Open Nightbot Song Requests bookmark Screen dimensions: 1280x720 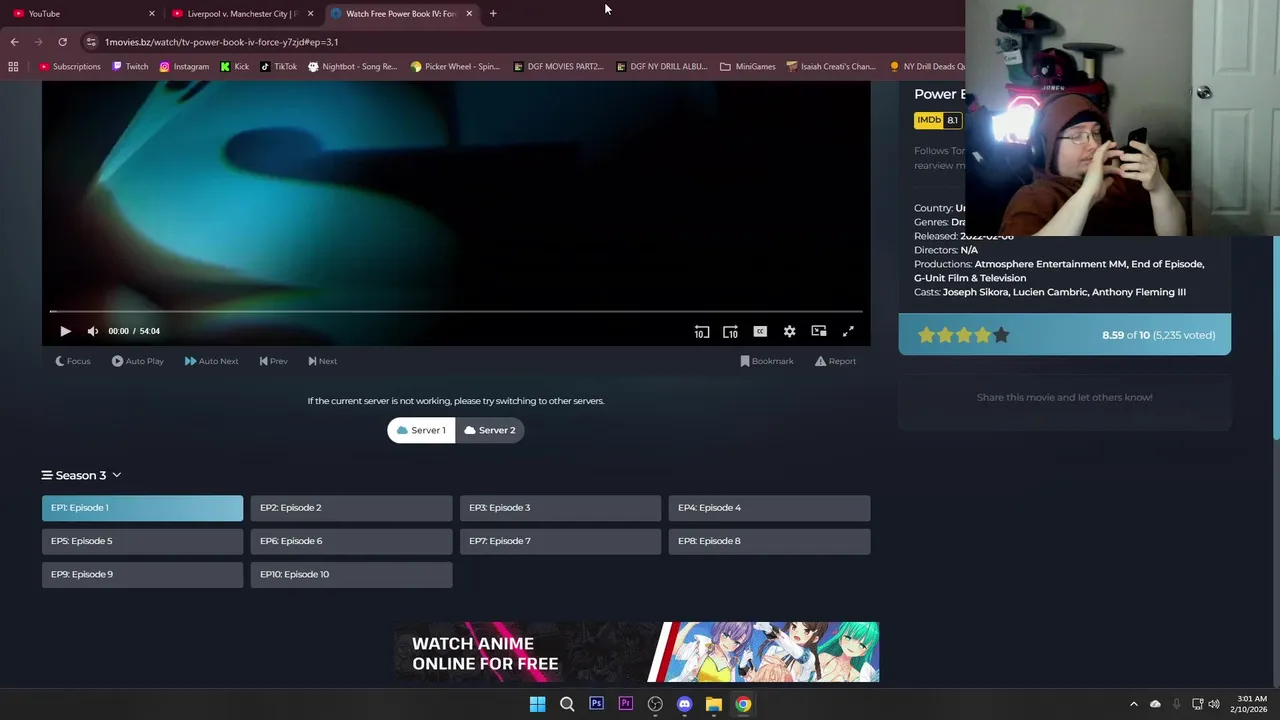coord(353,67)
